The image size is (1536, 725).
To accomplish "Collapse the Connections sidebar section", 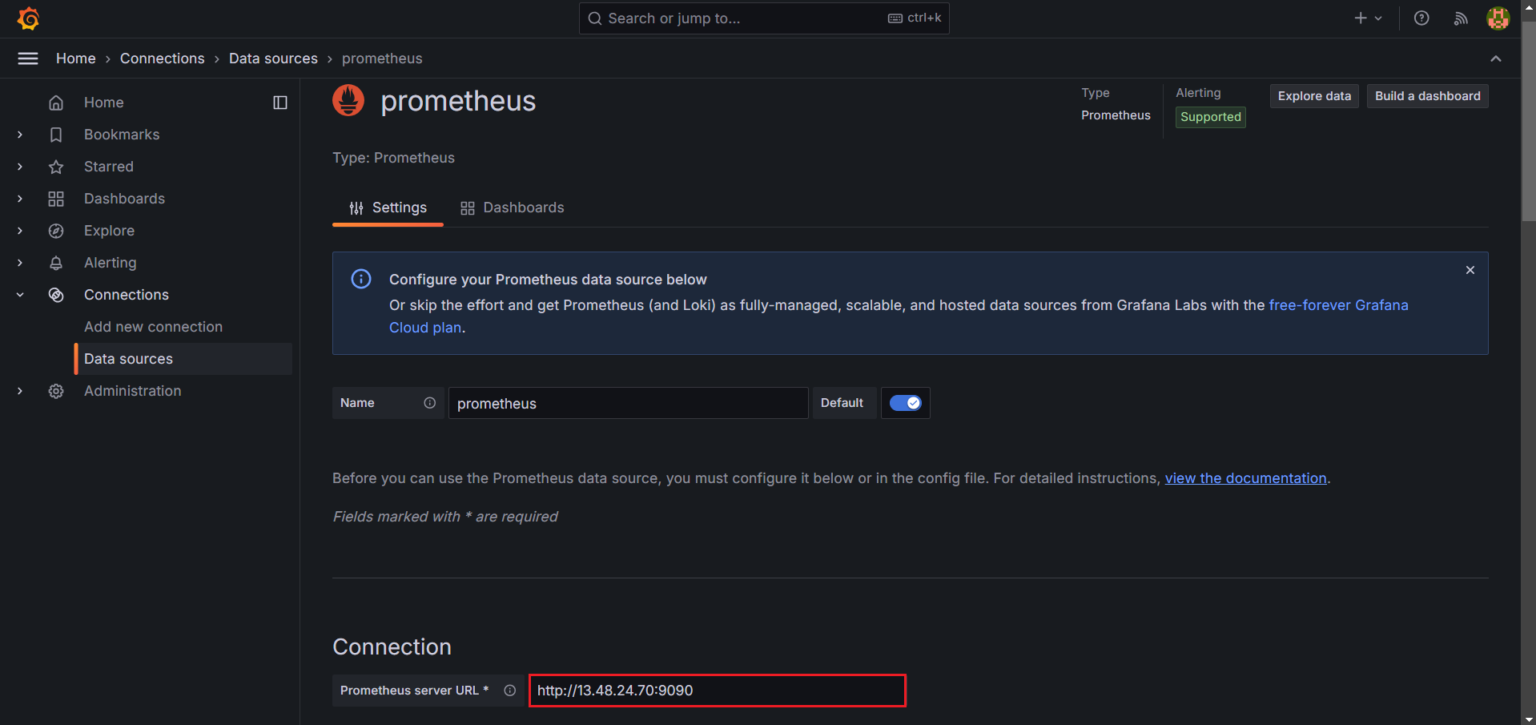I will pyautogui.click(x=20, y=295).
